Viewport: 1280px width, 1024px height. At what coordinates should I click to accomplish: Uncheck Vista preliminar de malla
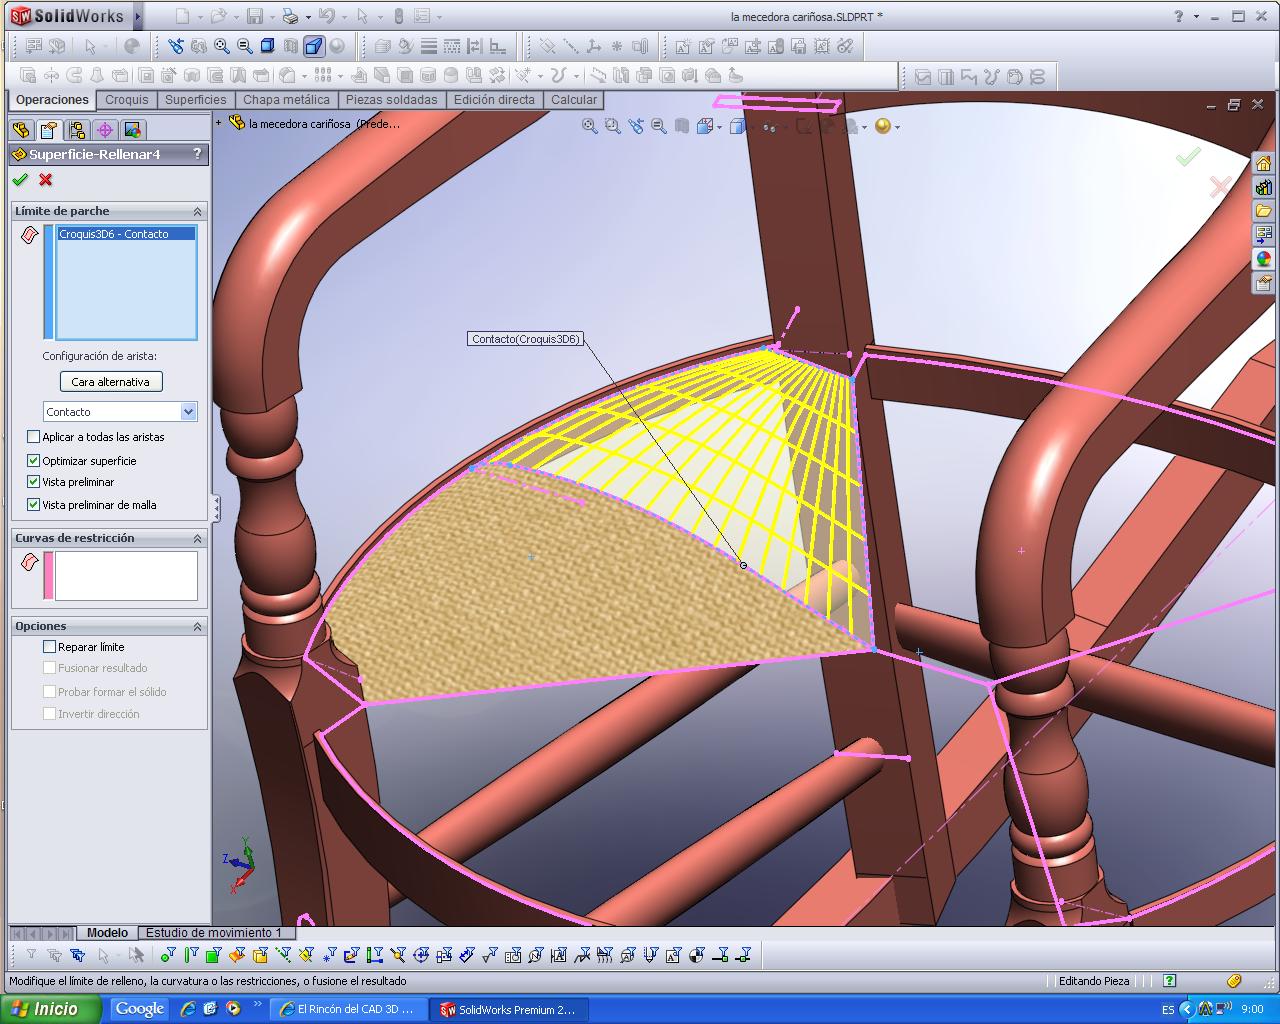pyautogui.click(x=34, y=505)
